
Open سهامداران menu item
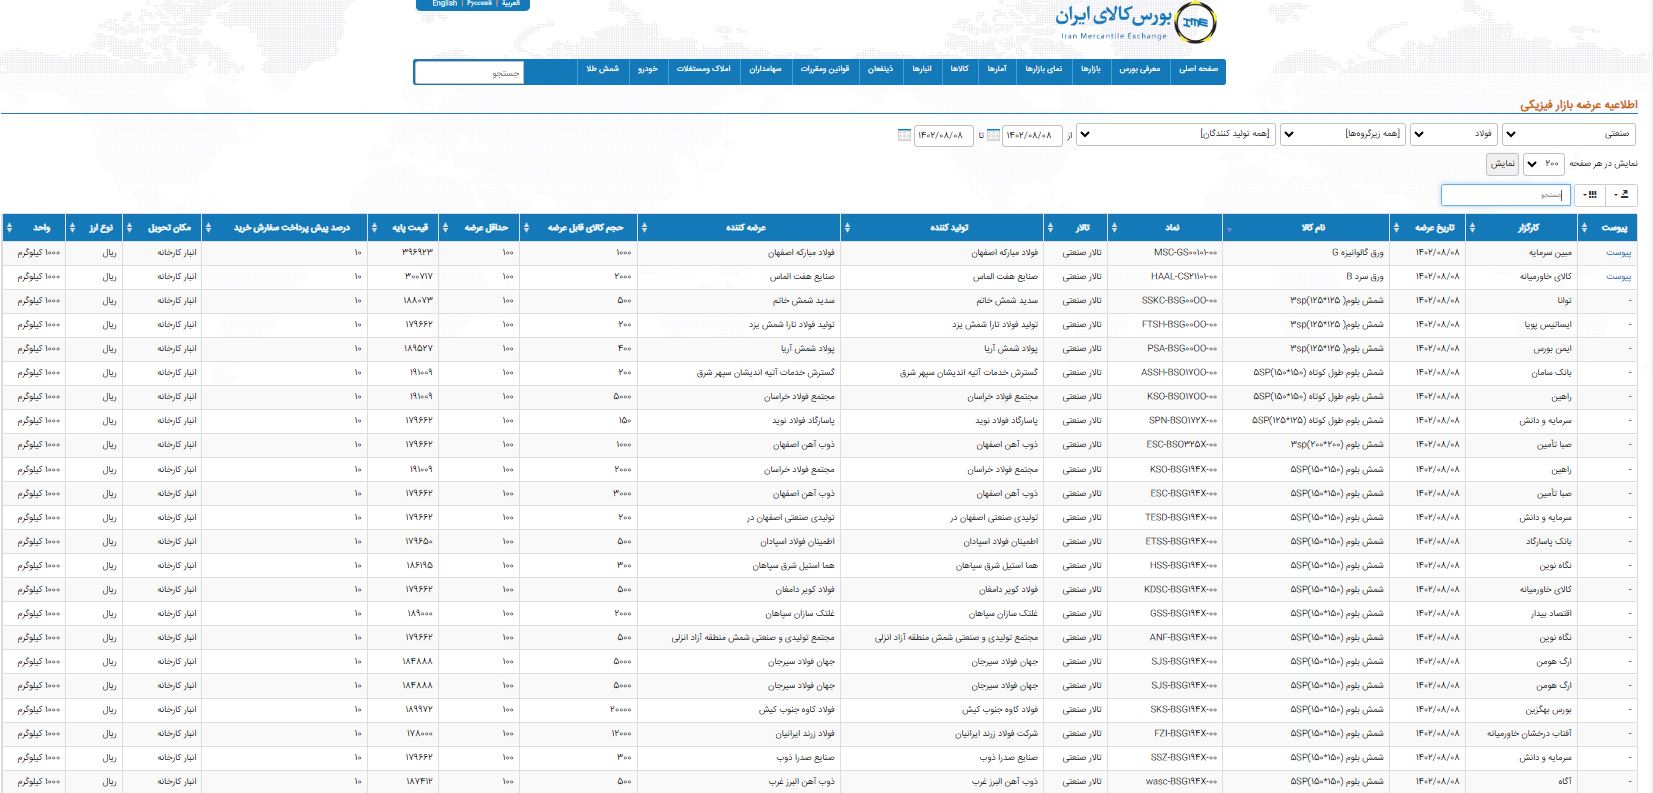tap(765, 70)
